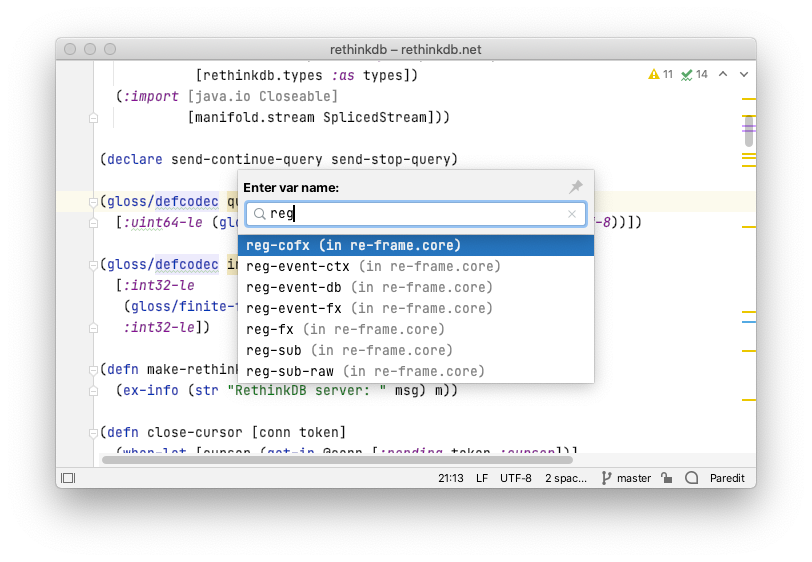Click fold end marker at :uint64-le line
This screenshot has height=562, width=812.
(x=93, y=223)
